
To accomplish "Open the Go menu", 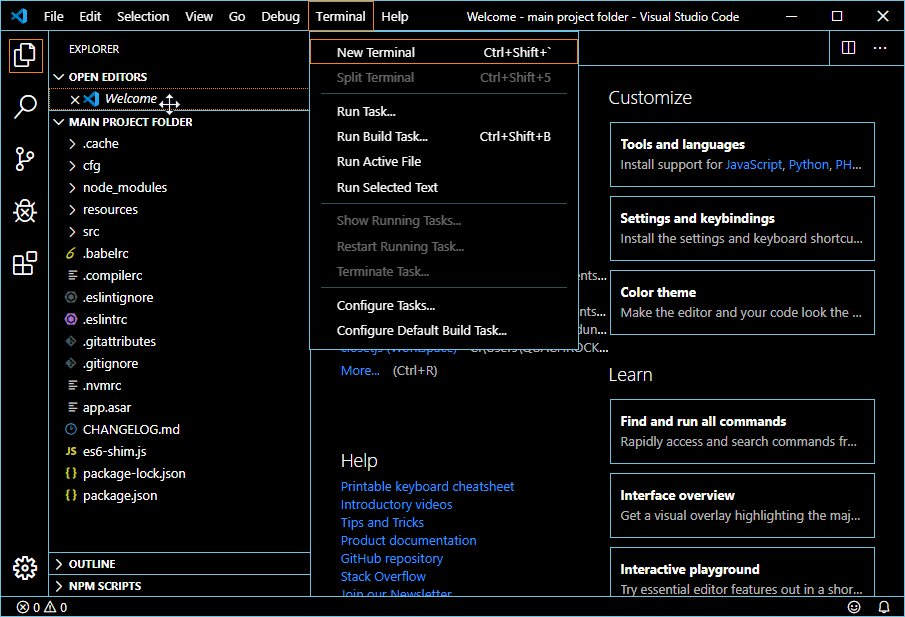I will click(237, 16).
